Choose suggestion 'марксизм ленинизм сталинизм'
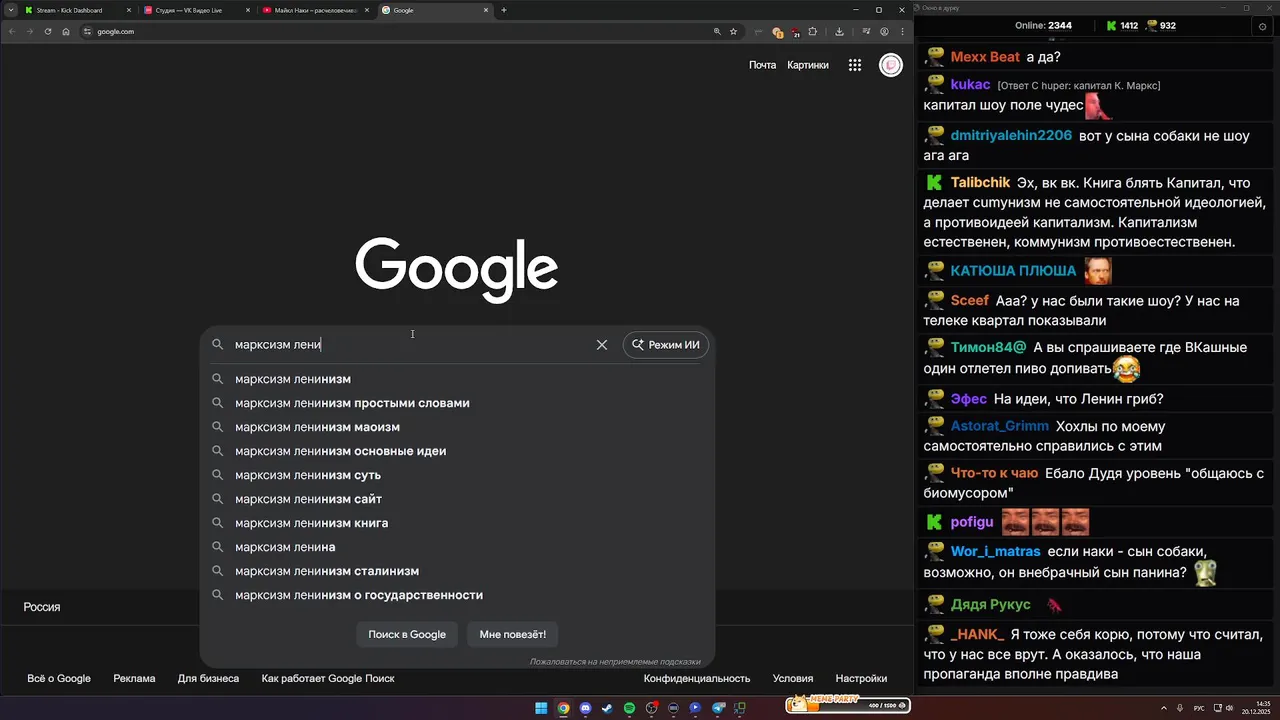The height and width of the screenshot is (720, 1280). 457,571
